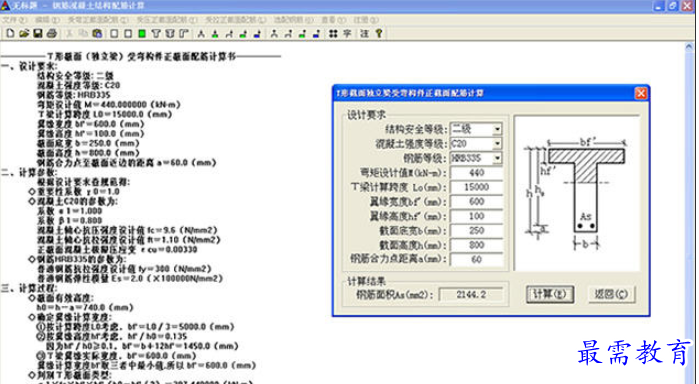Click the 计算 button in the dialog

tap(549, 294)
